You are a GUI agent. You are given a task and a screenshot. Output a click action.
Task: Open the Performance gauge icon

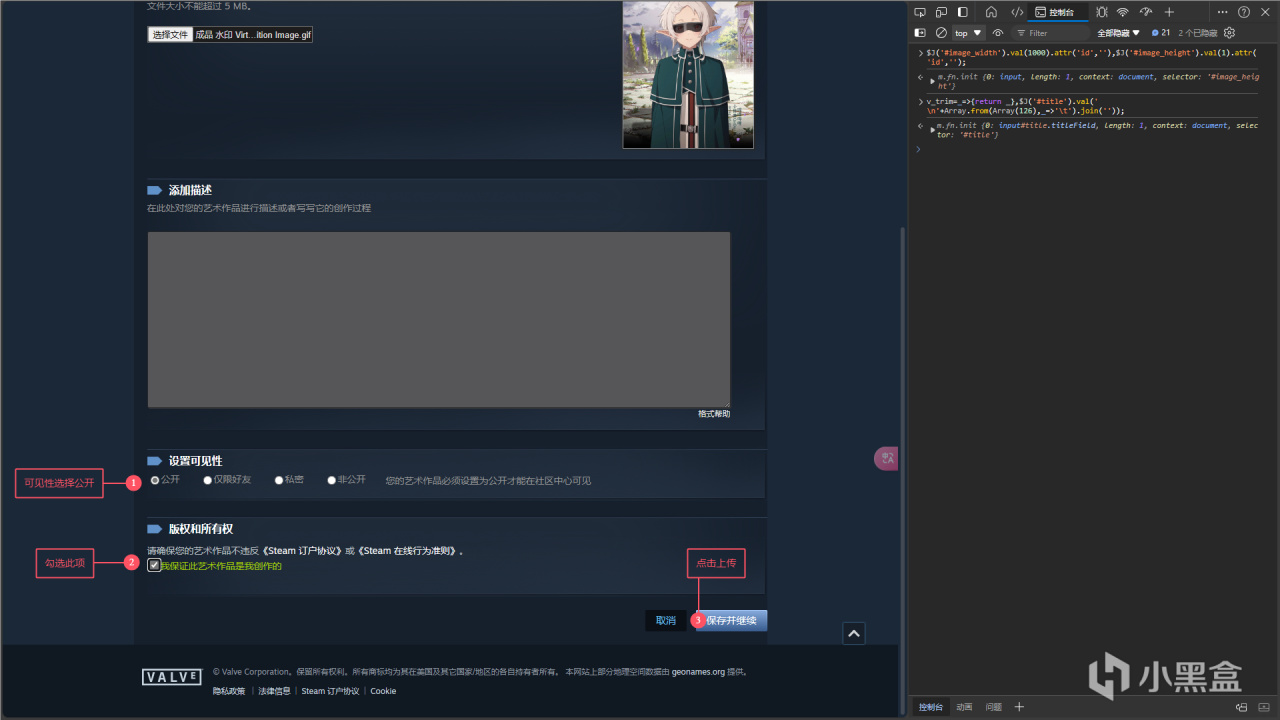click(x=1146, y=12)
